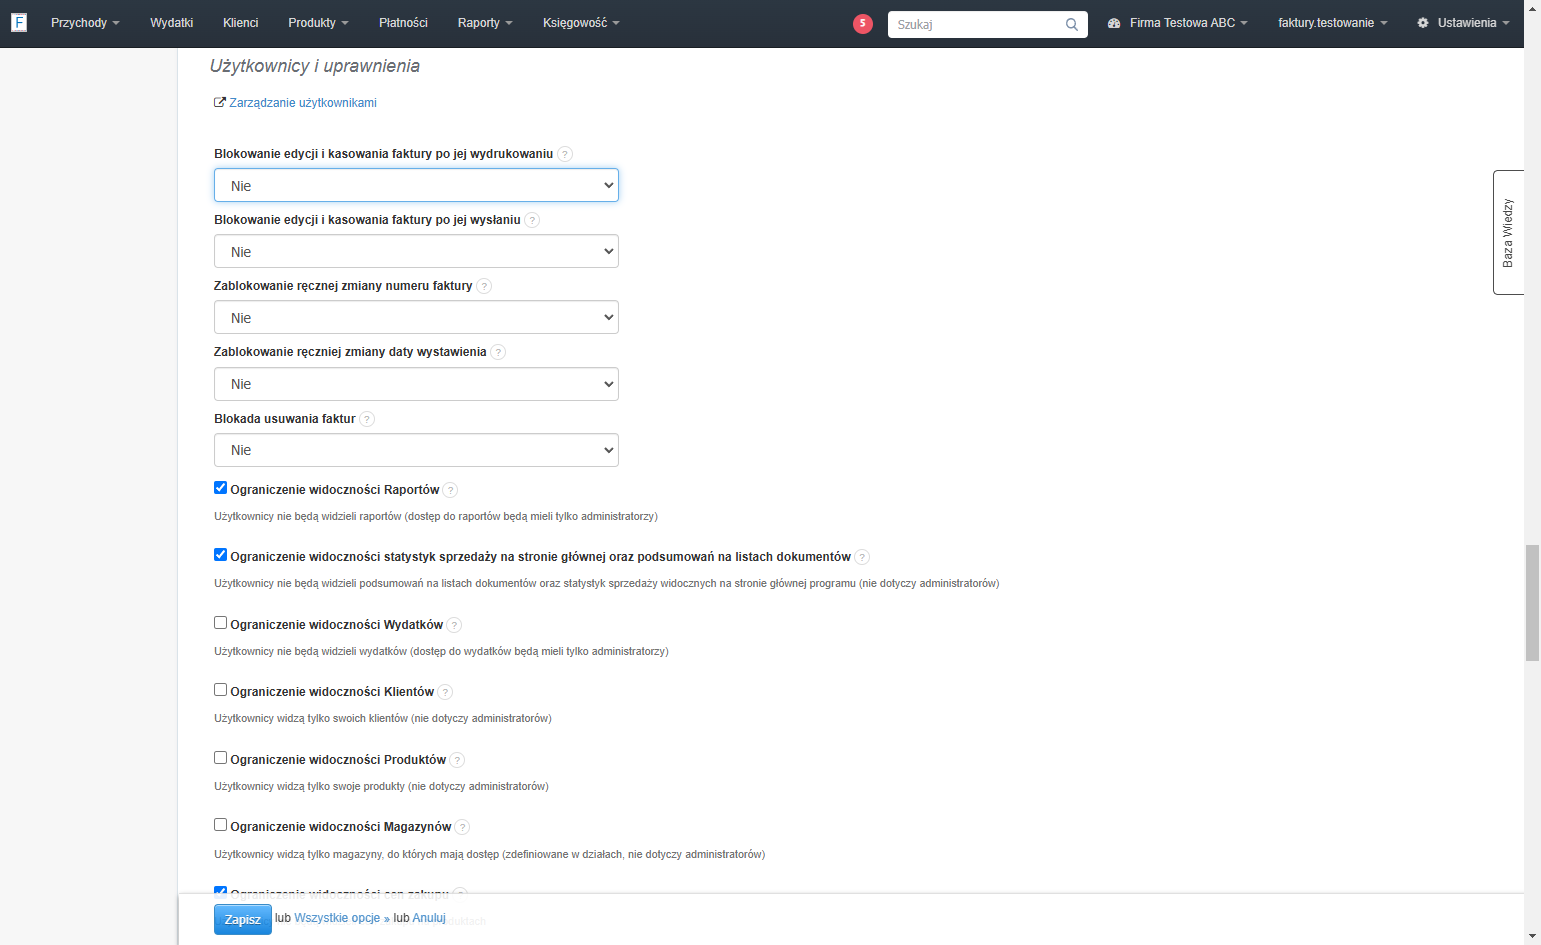The image size is (1541, 945).
Task: Open dropdown for blocking manual invoice number change
Action: coord(416,317)
